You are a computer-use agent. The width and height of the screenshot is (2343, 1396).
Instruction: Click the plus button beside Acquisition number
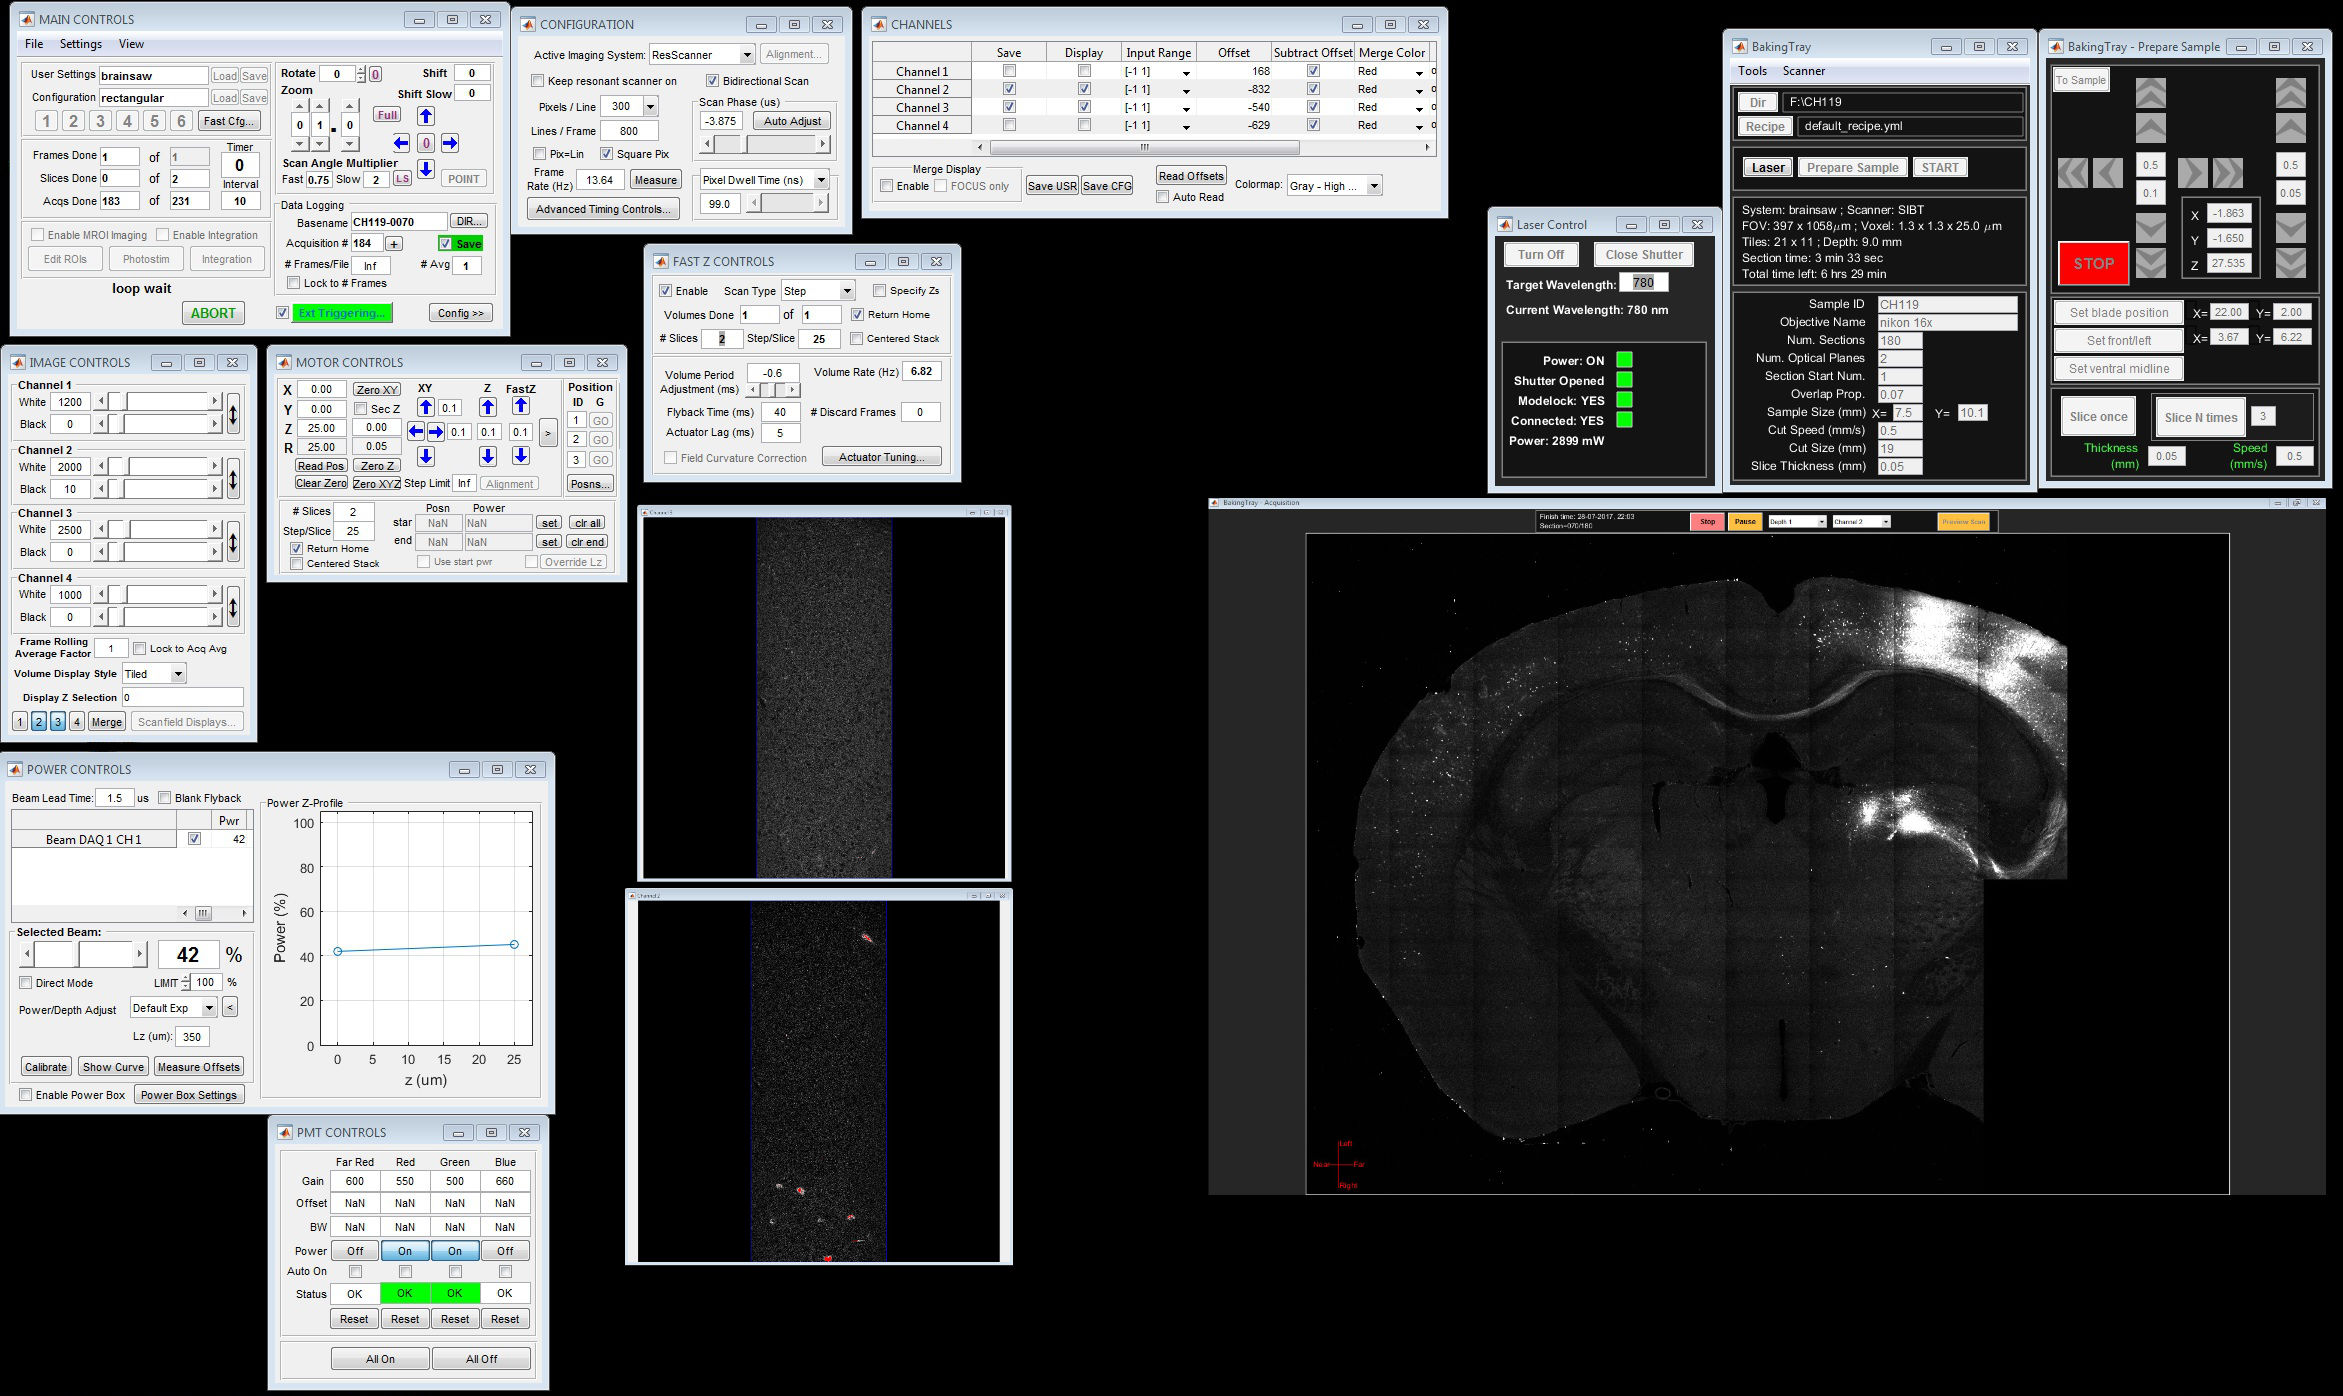coord(394,244)
